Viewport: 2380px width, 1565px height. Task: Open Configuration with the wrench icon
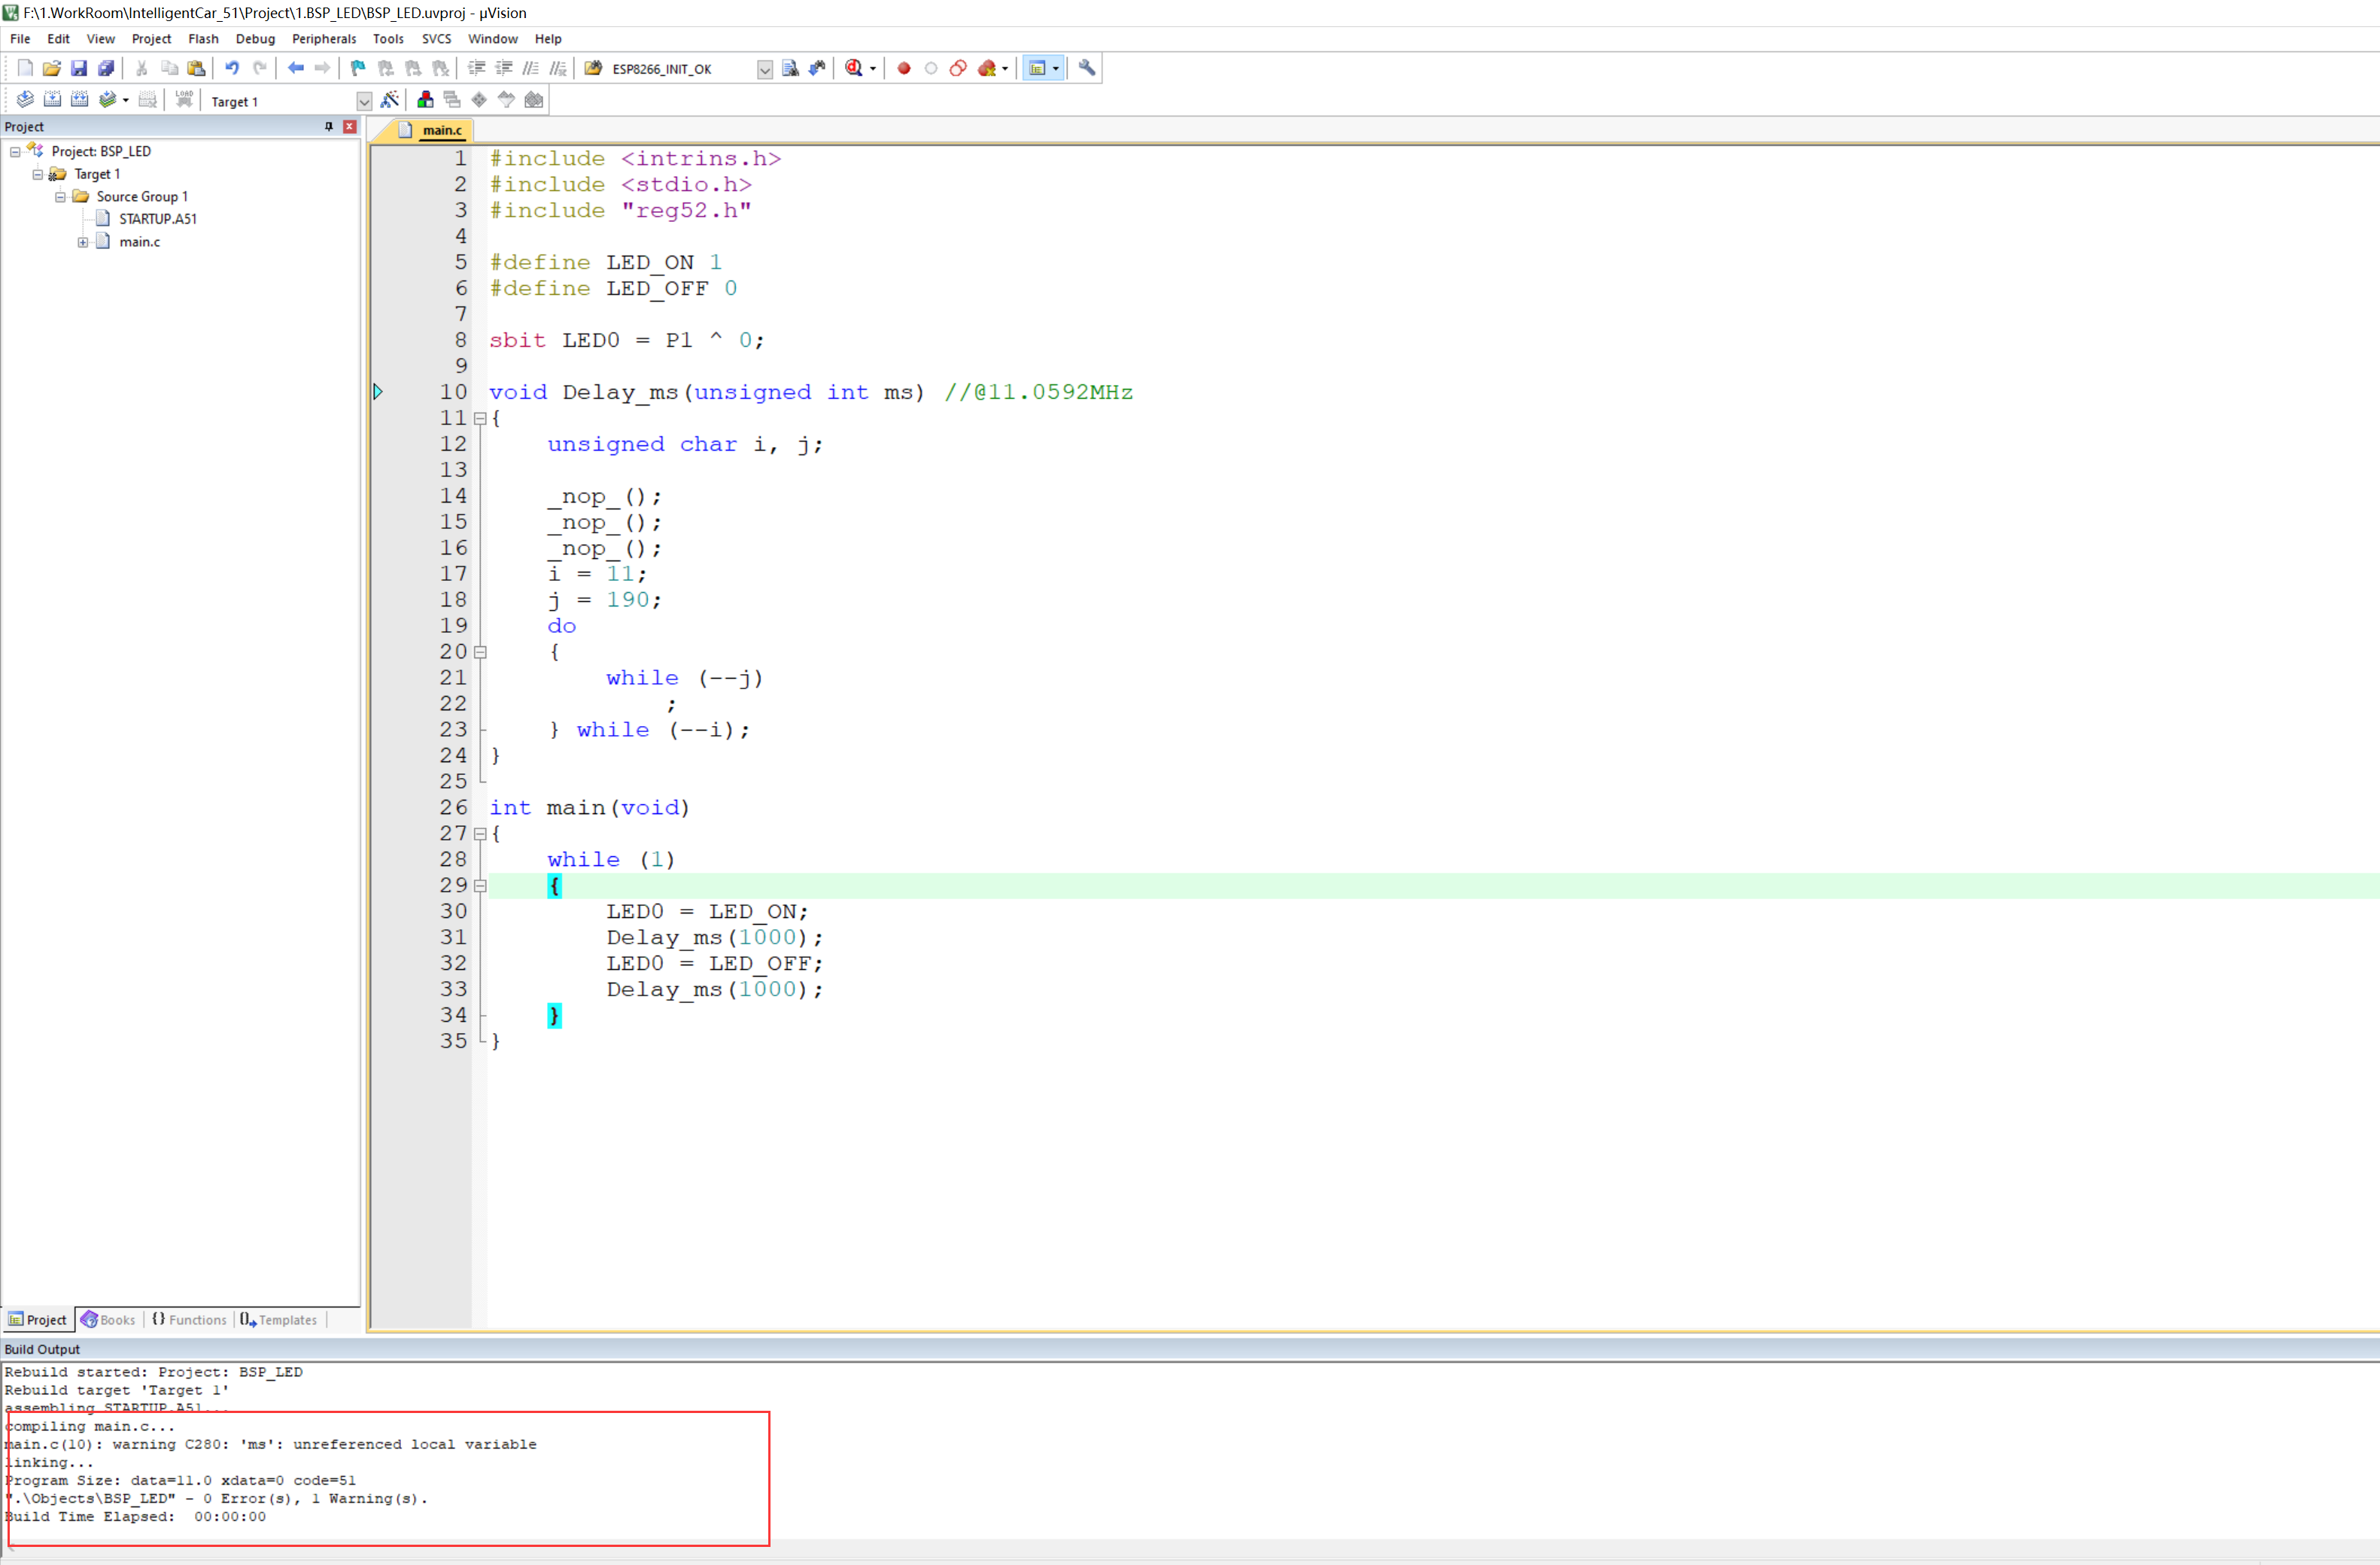click(x=1087, y=68)
